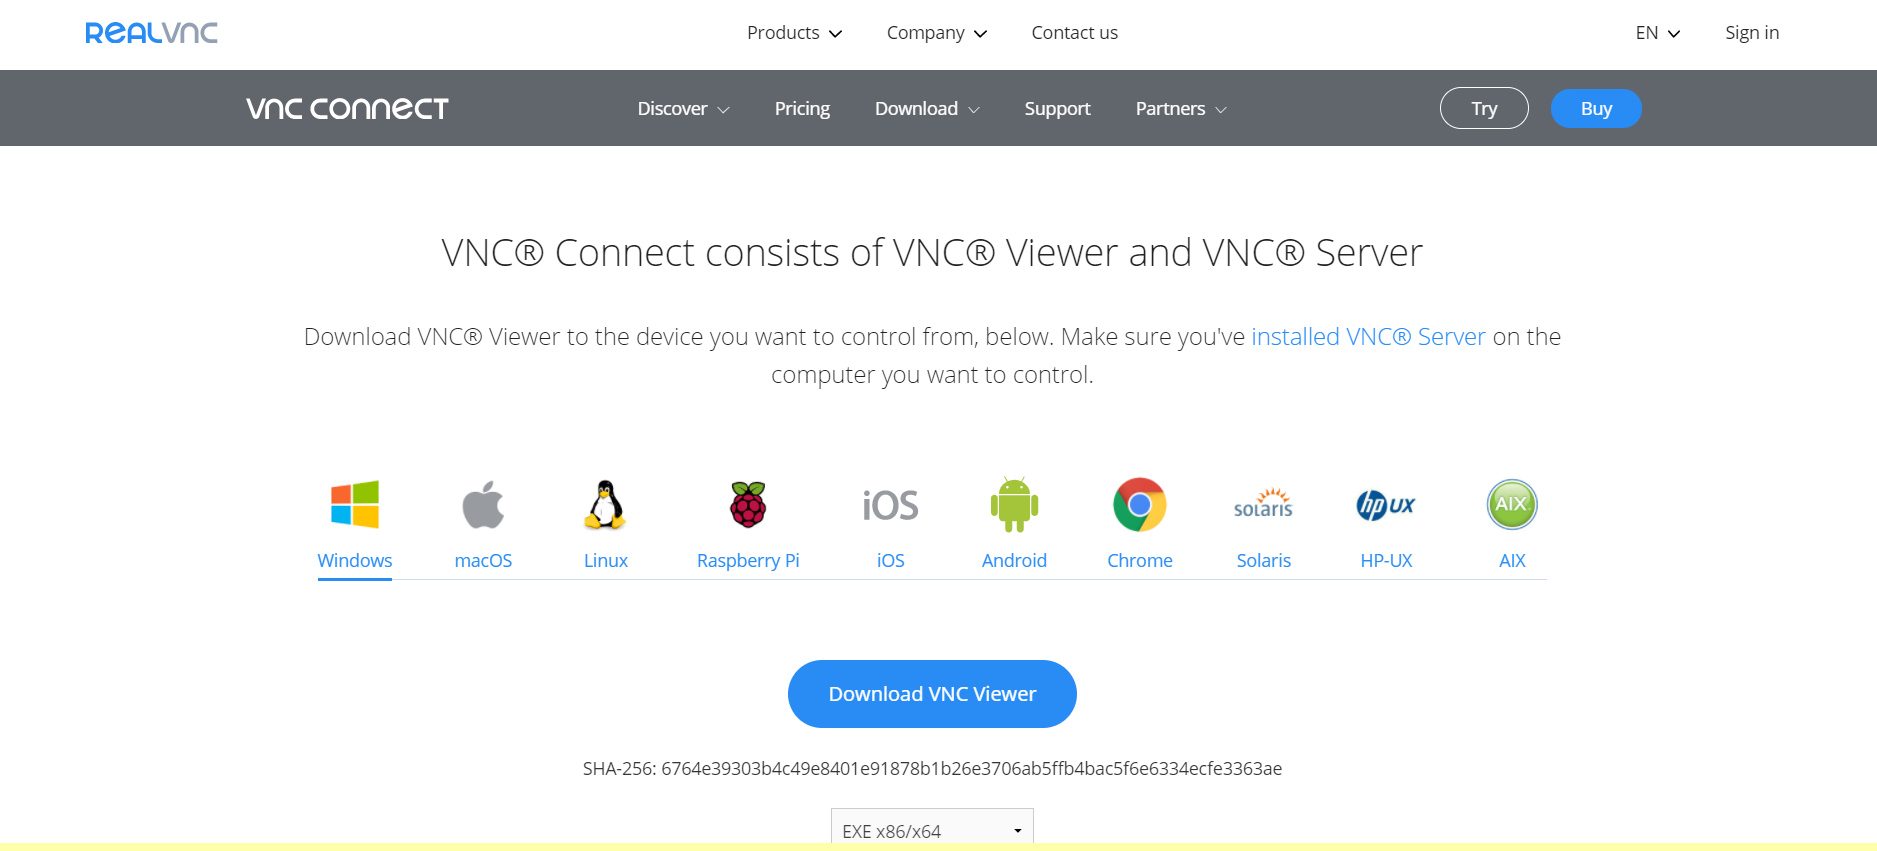Open the EN language selector
Viewport: 1877px width, 851px height.
click(x=1658, y=33)
